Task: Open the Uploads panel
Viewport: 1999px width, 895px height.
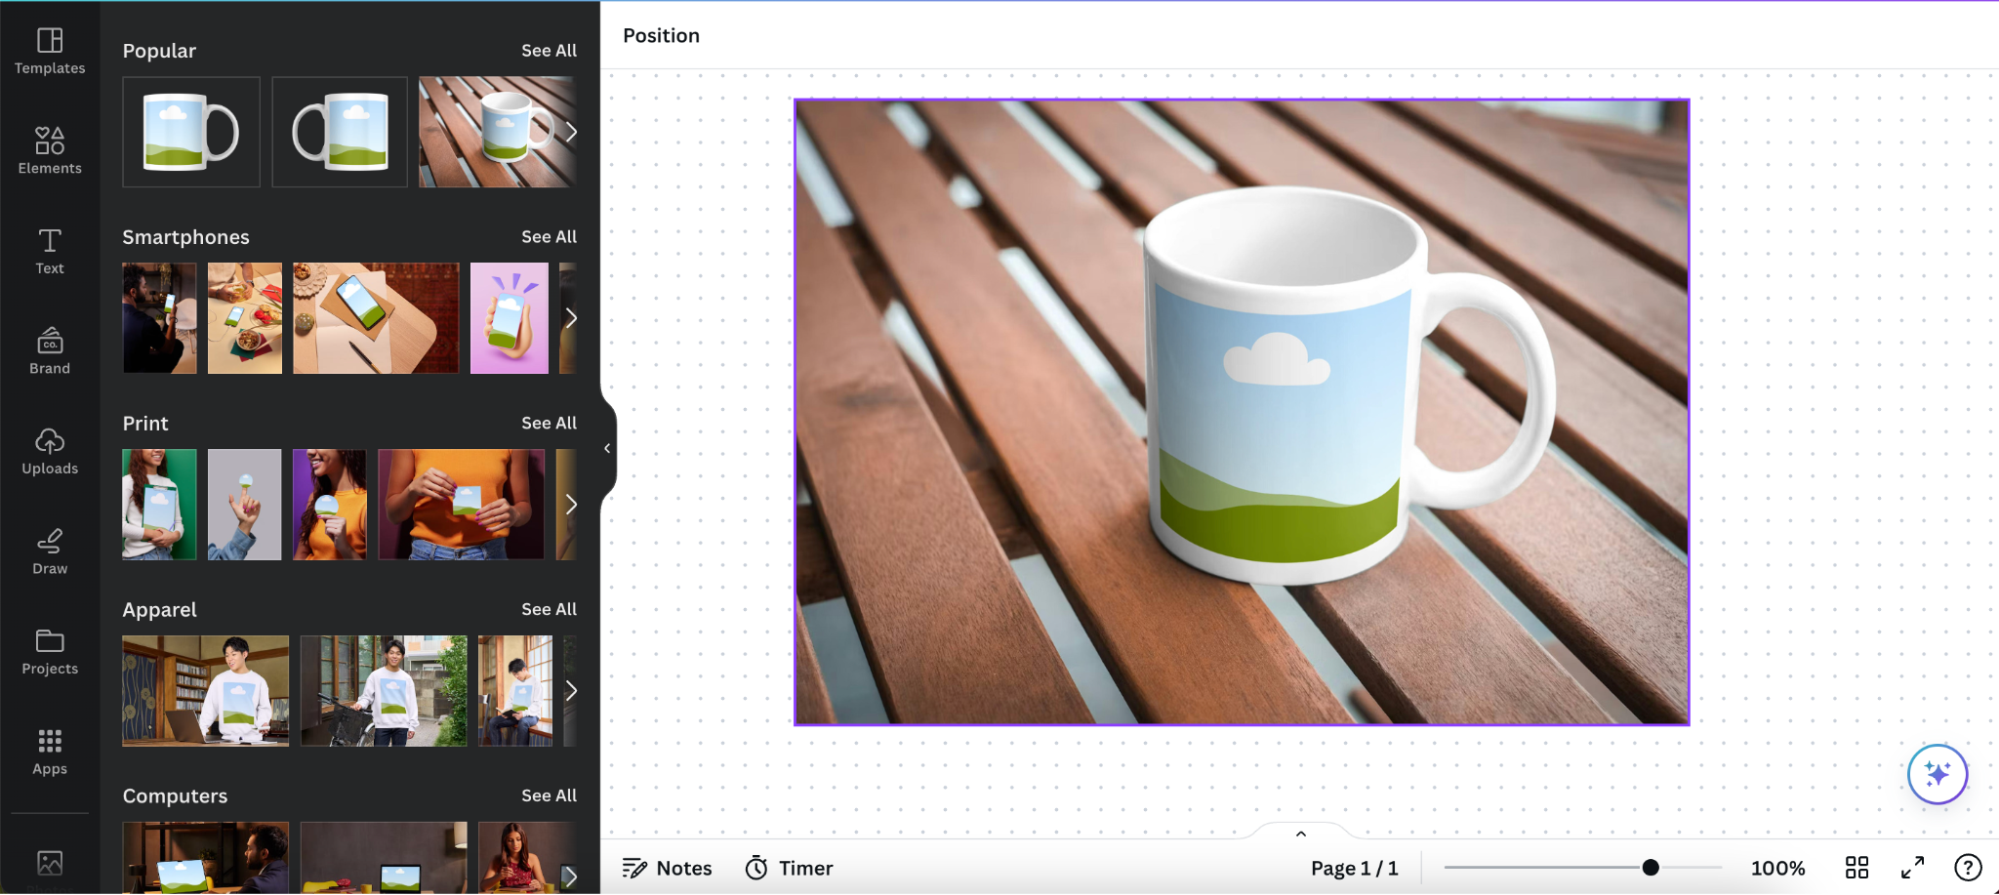Action: coord(49,451)
